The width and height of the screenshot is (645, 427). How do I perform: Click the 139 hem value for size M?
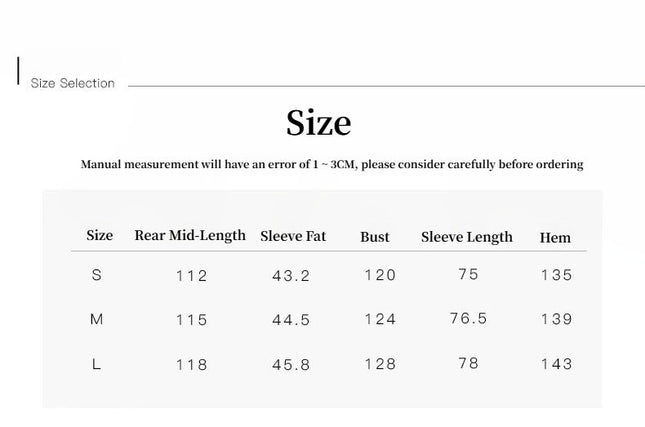555,319
